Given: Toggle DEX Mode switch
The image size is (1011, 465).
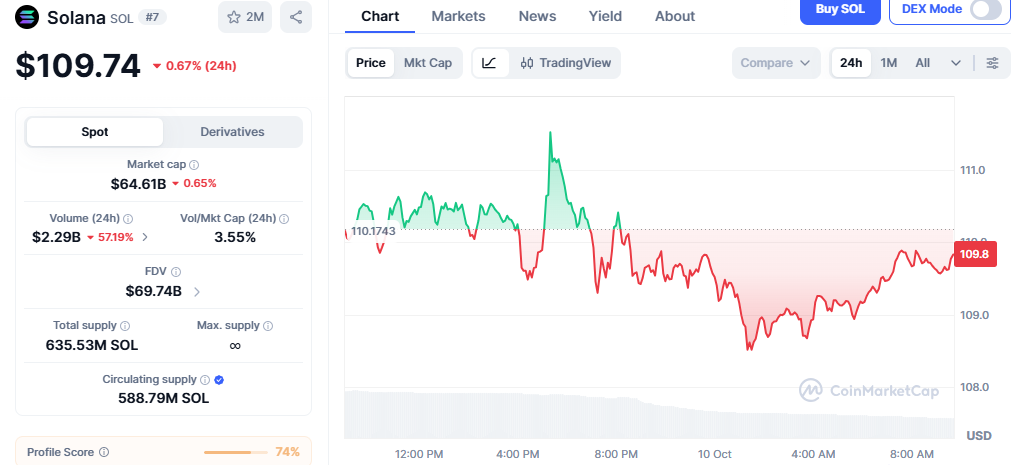Looking at the screenshot, I should 985,9.
